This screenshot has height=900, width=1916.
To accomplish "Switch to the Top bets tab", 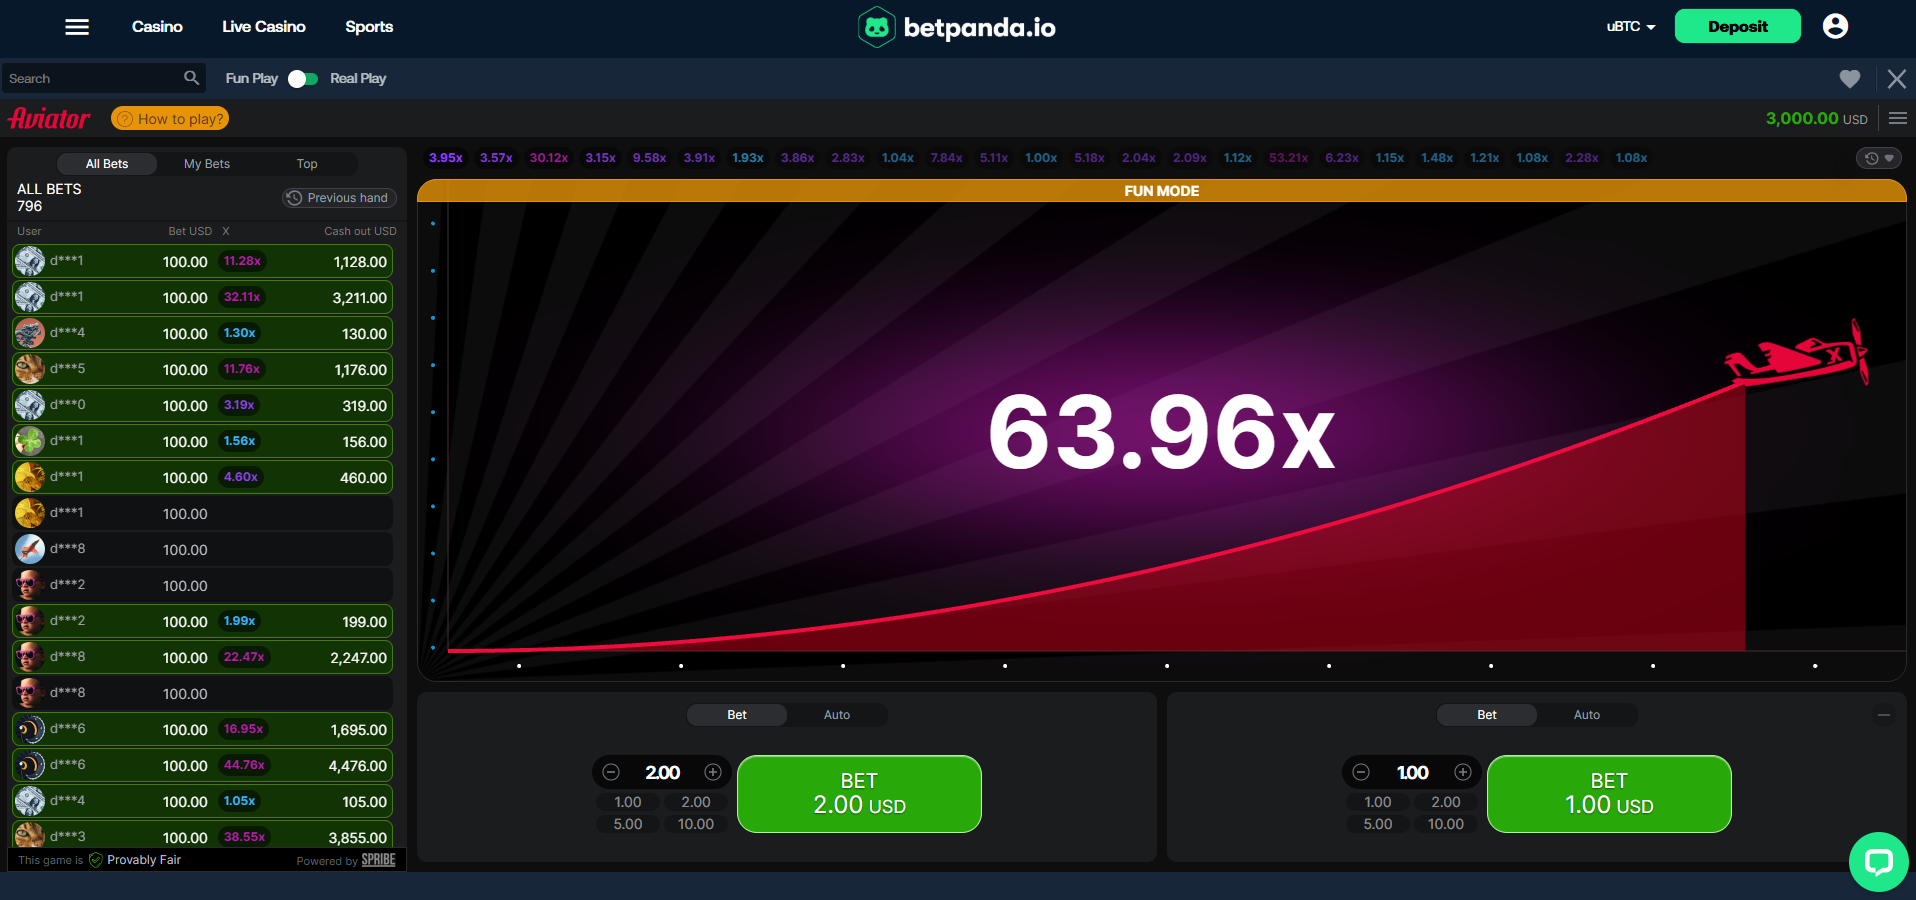I will 307,164.
